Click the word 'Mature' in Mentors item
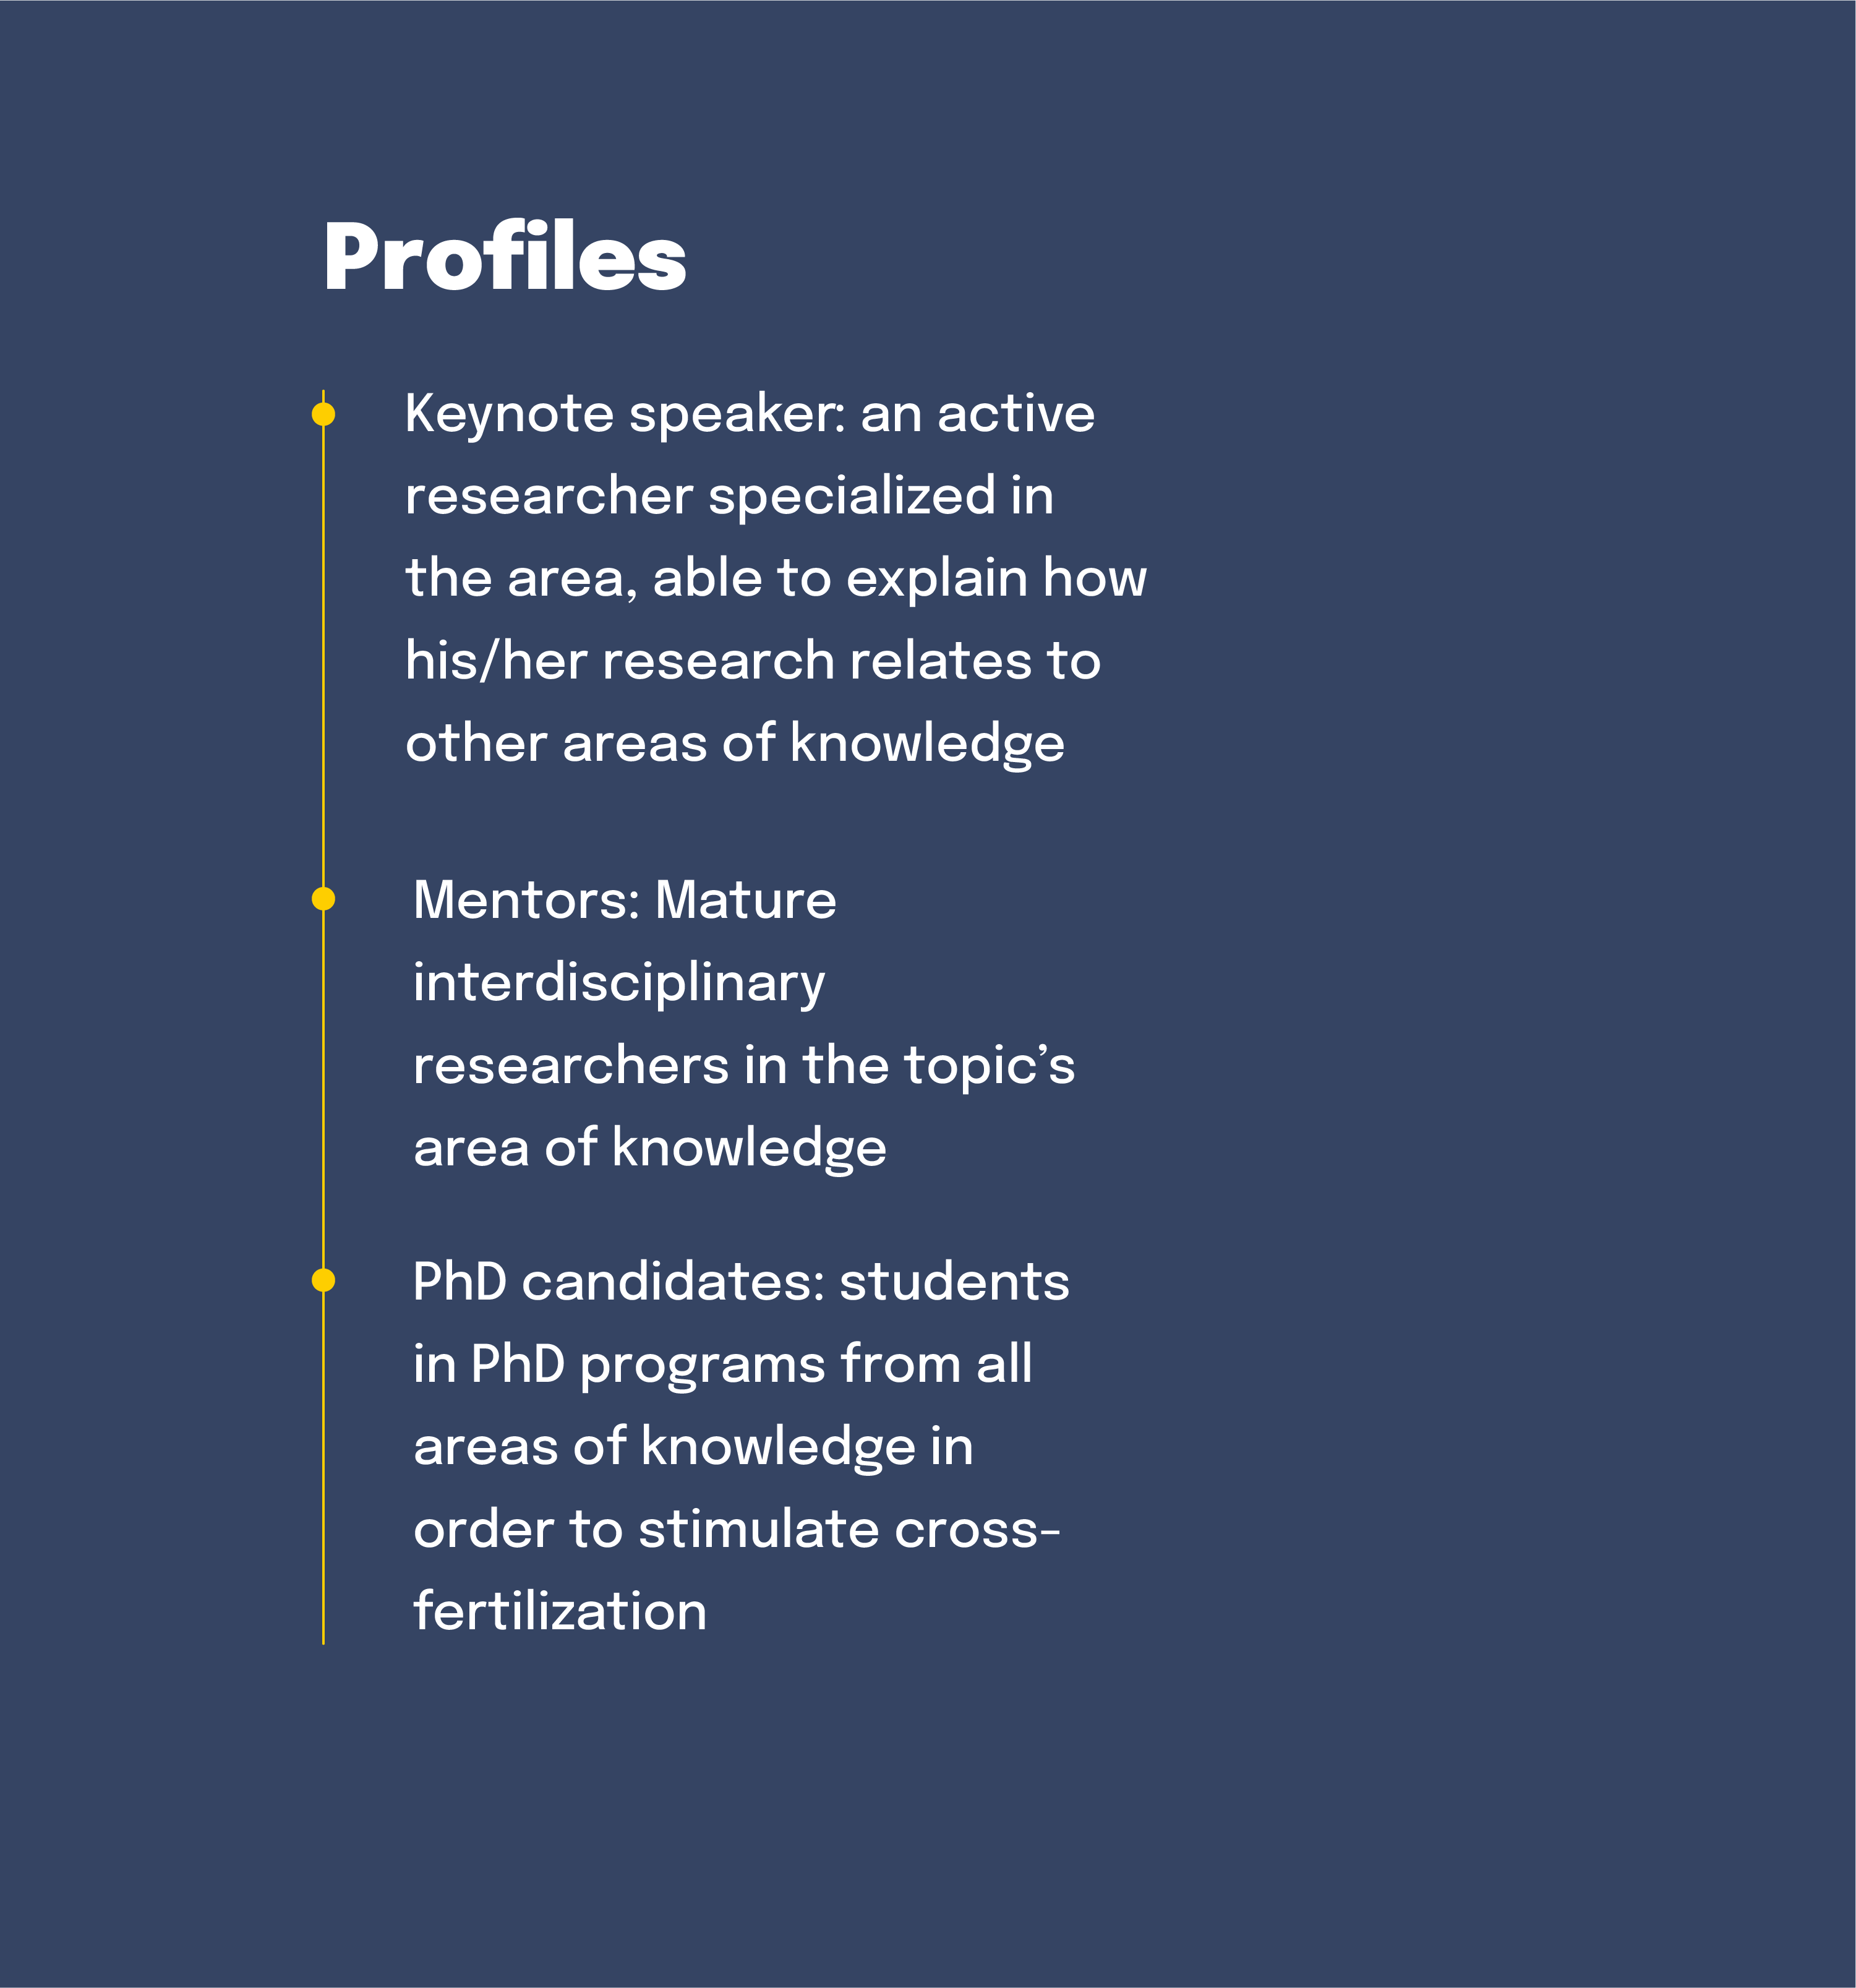 pyautogui.click(x=745, y=900)
